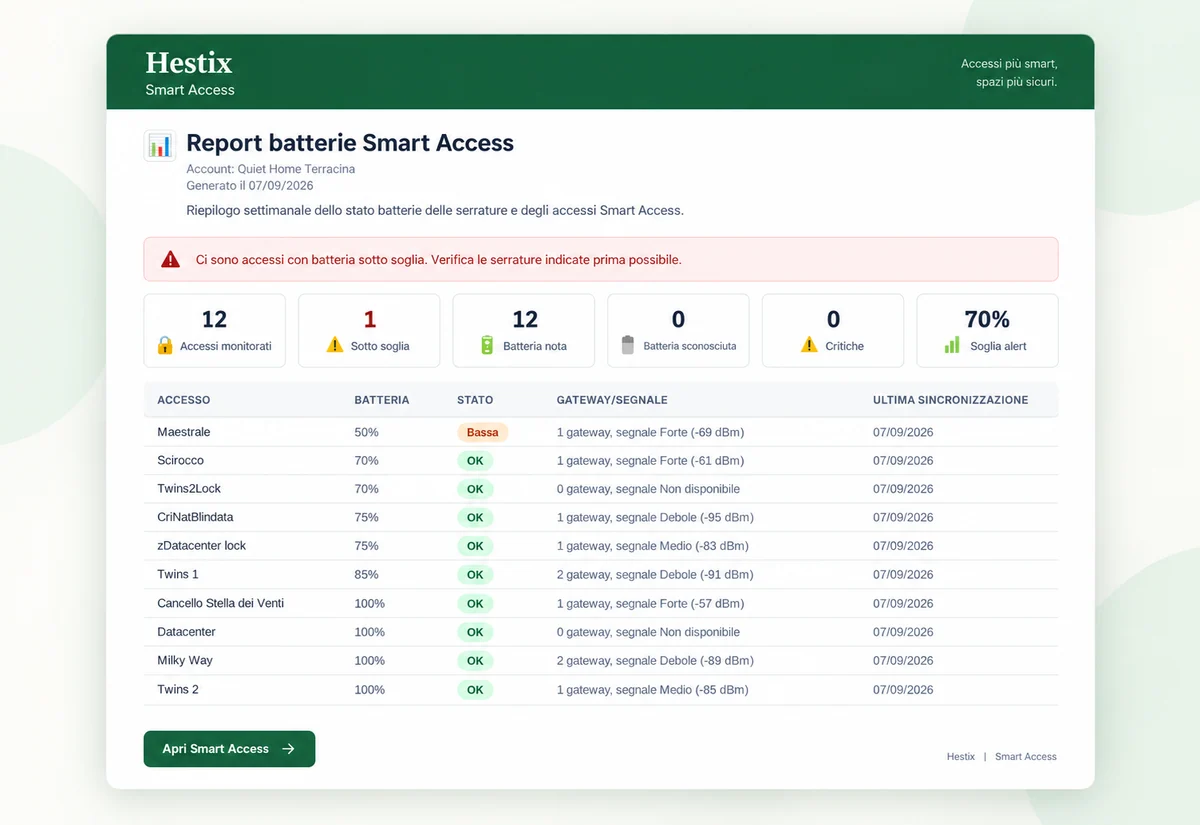Click the Generato il 07/09/2026 line

250,186
